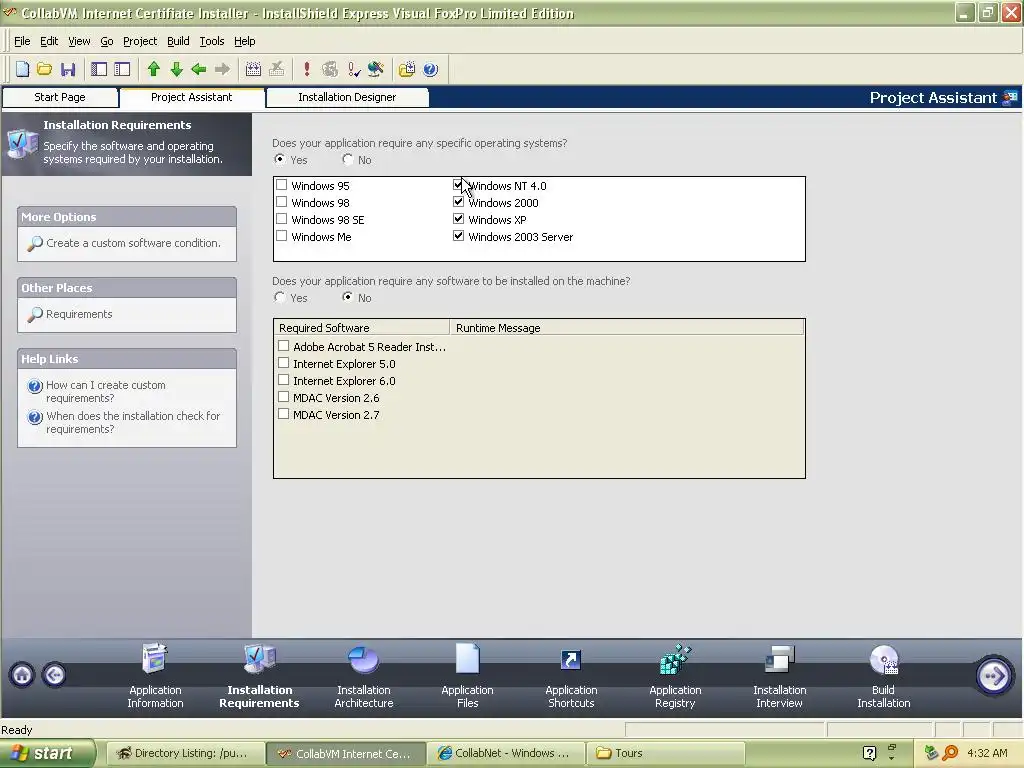Open the View menu

(x=79, y=41)
